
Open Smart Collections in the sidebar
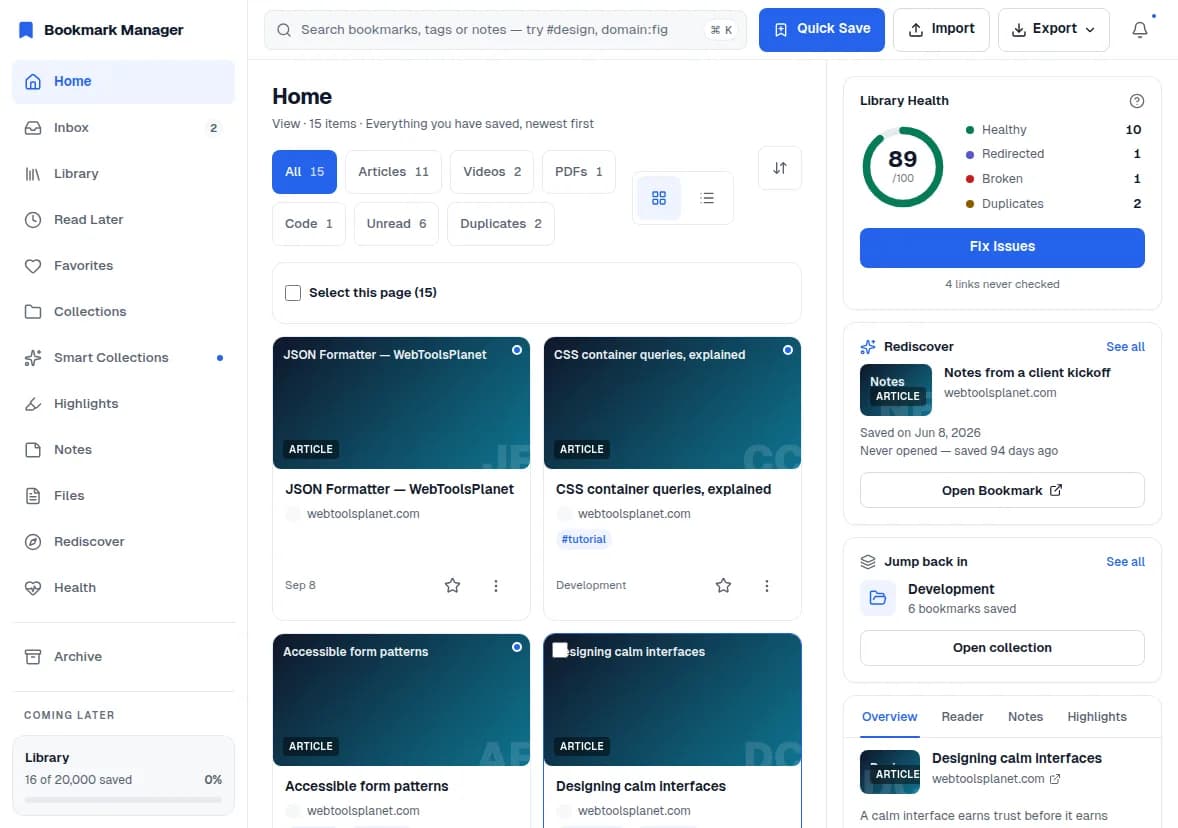[x=123, y=358]
